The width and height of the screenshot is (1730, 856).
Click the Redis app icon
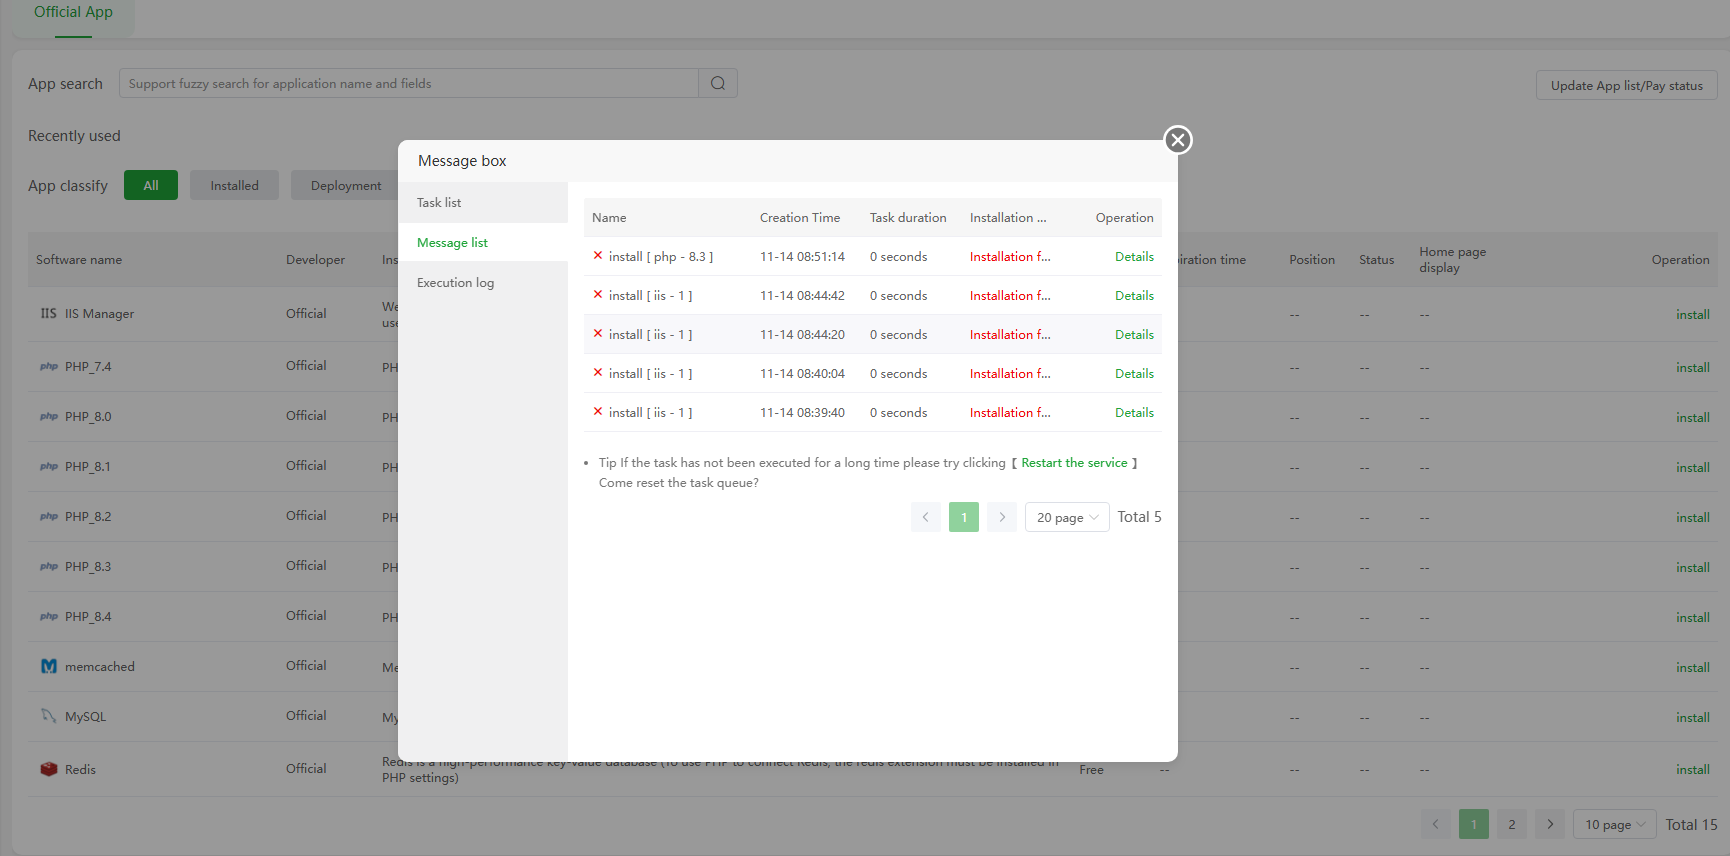[x=48, y=769]
